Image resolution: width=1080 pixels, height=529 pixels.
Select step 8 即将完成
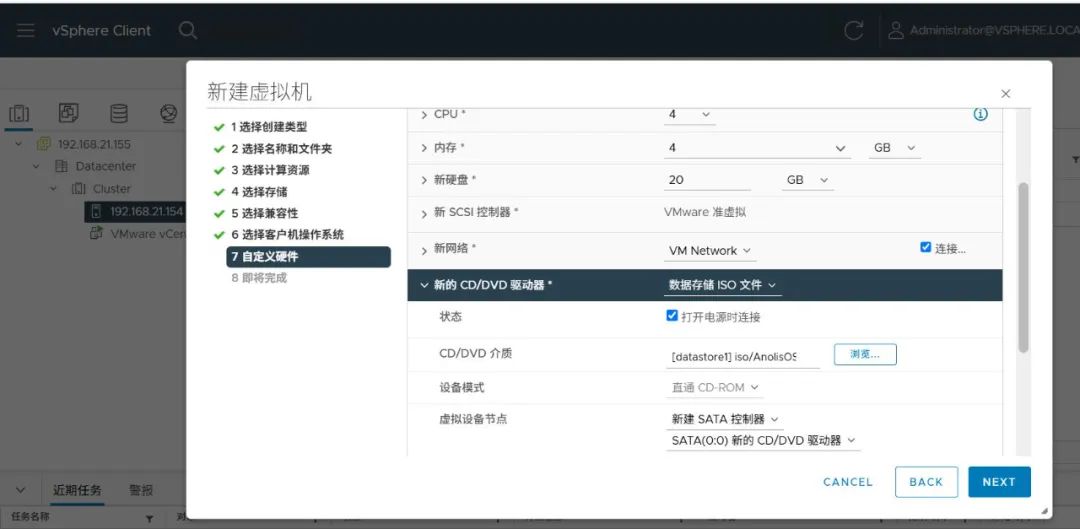point(259,278)
